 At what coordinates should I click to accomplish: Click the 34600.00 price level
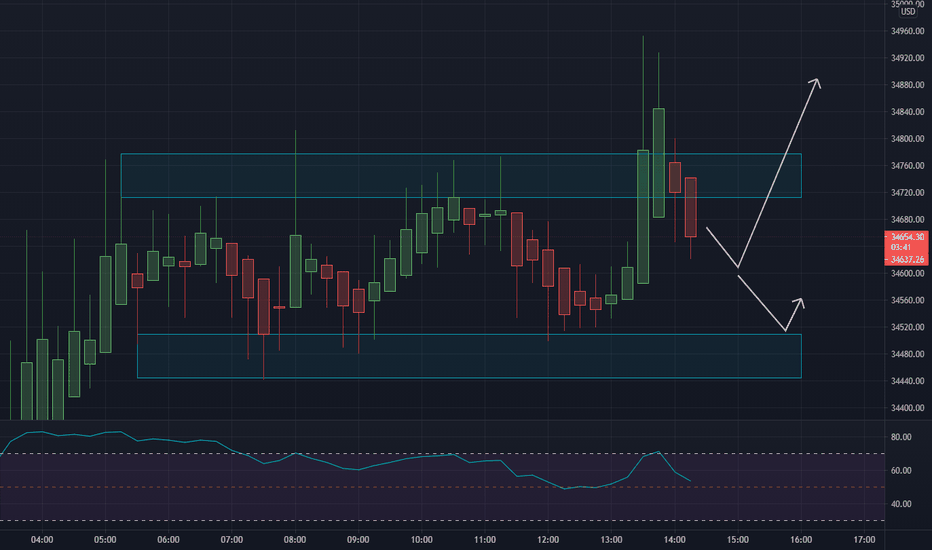click(x=907, y=274)
